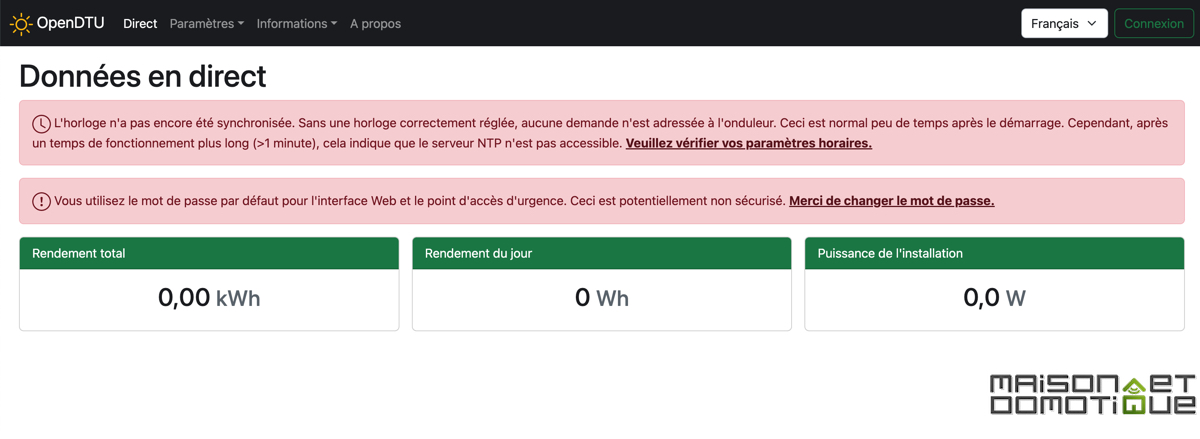Image resolution: width=1200 pixels, height=439 pixels.
Task: Click the clock icon in the time warning
Action: pyautogui.click(x=41, y=124)
